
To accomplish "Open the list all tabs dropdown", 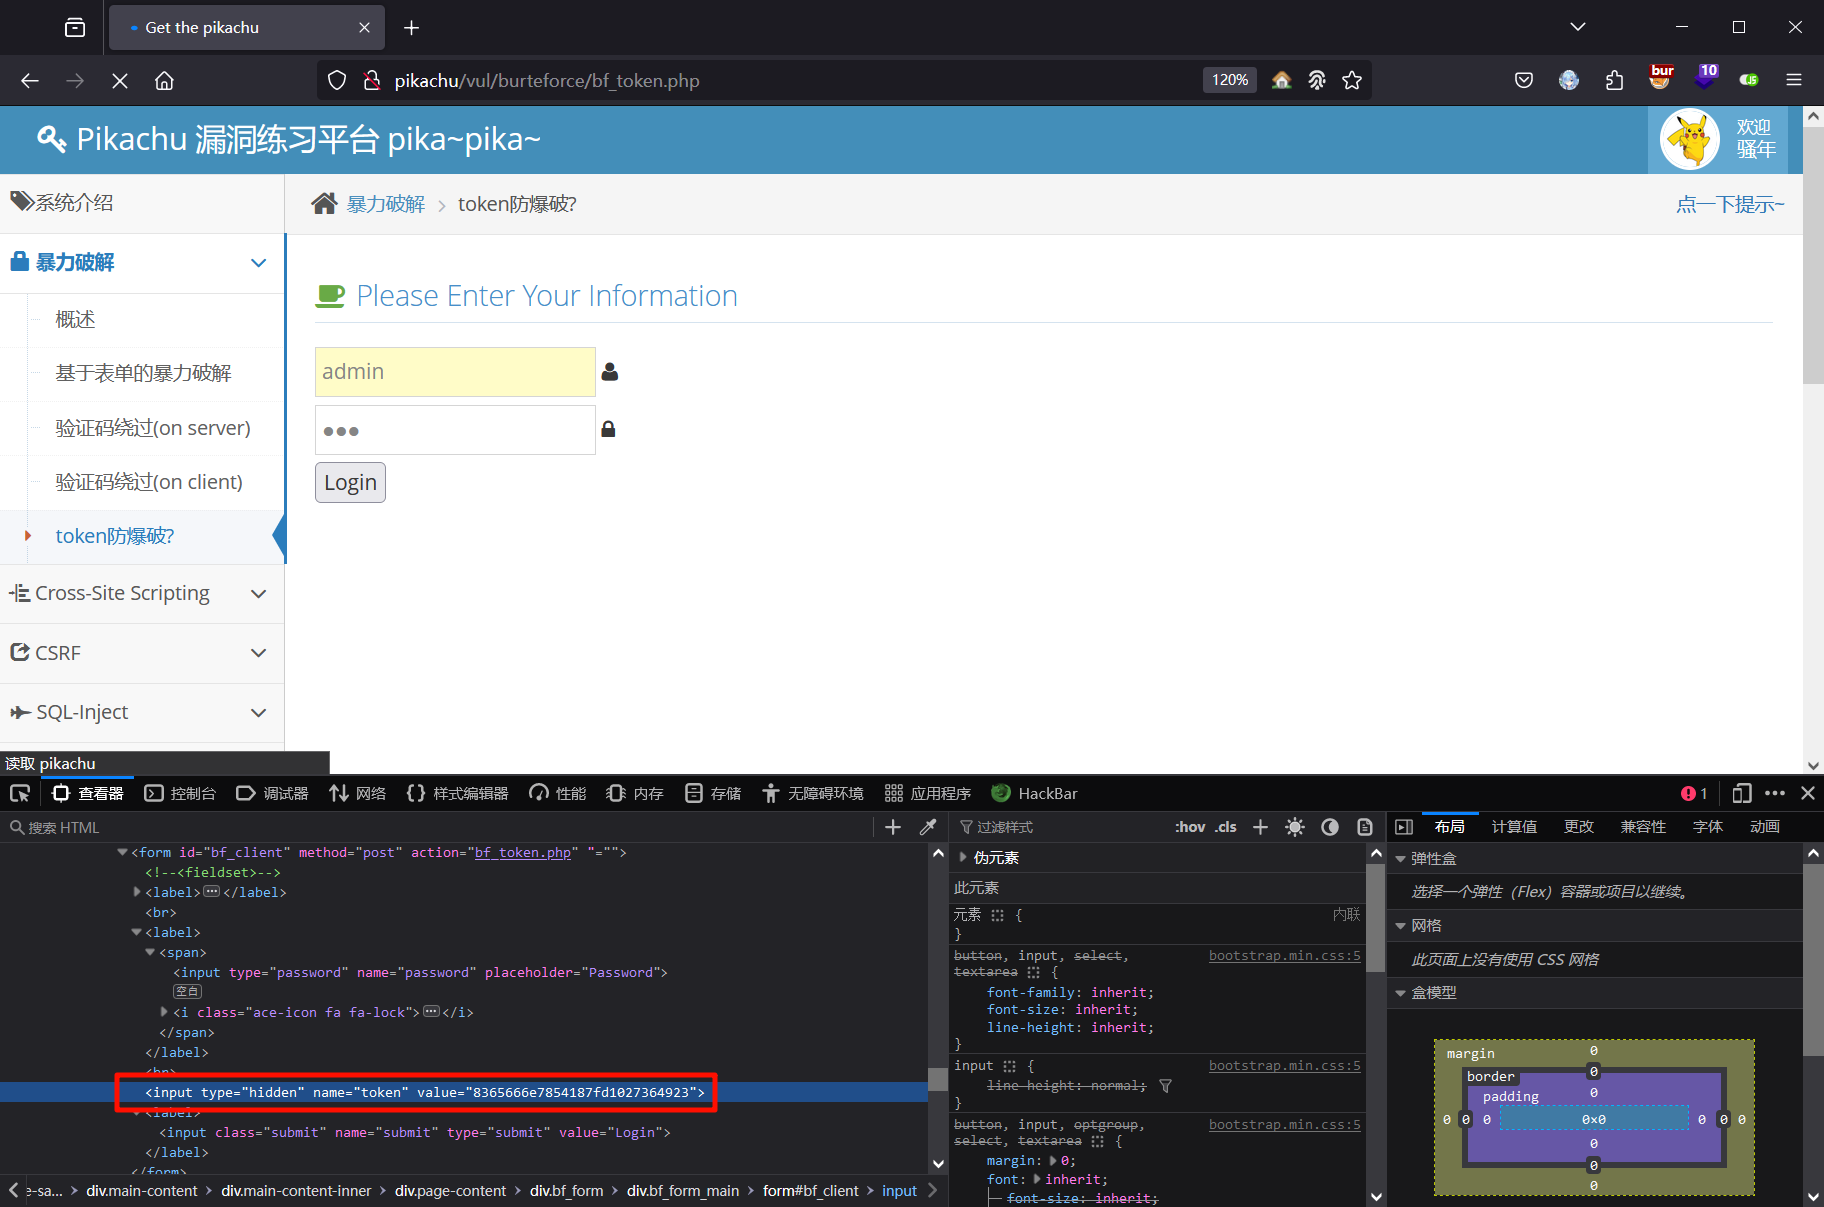I will (1578, 27).
